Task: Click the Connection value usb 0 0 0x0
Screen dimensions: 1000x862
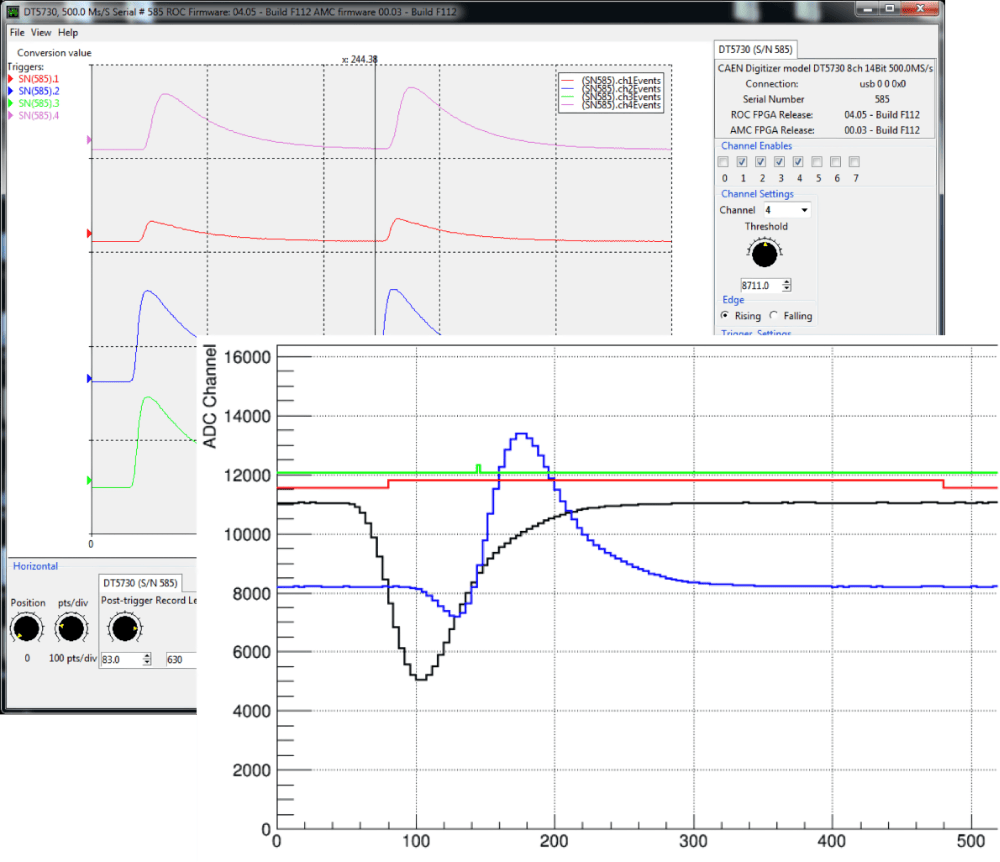Action: pos(882,84)
